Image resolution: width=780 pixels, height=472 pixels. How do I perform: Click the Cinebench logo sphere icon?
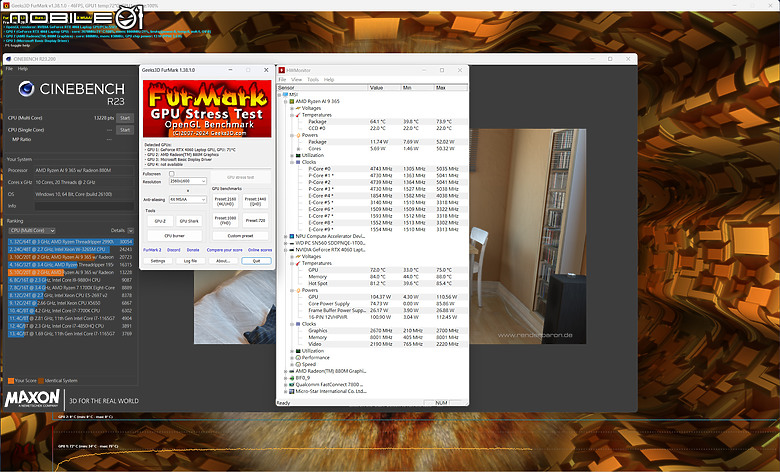(x=26, y=89)
